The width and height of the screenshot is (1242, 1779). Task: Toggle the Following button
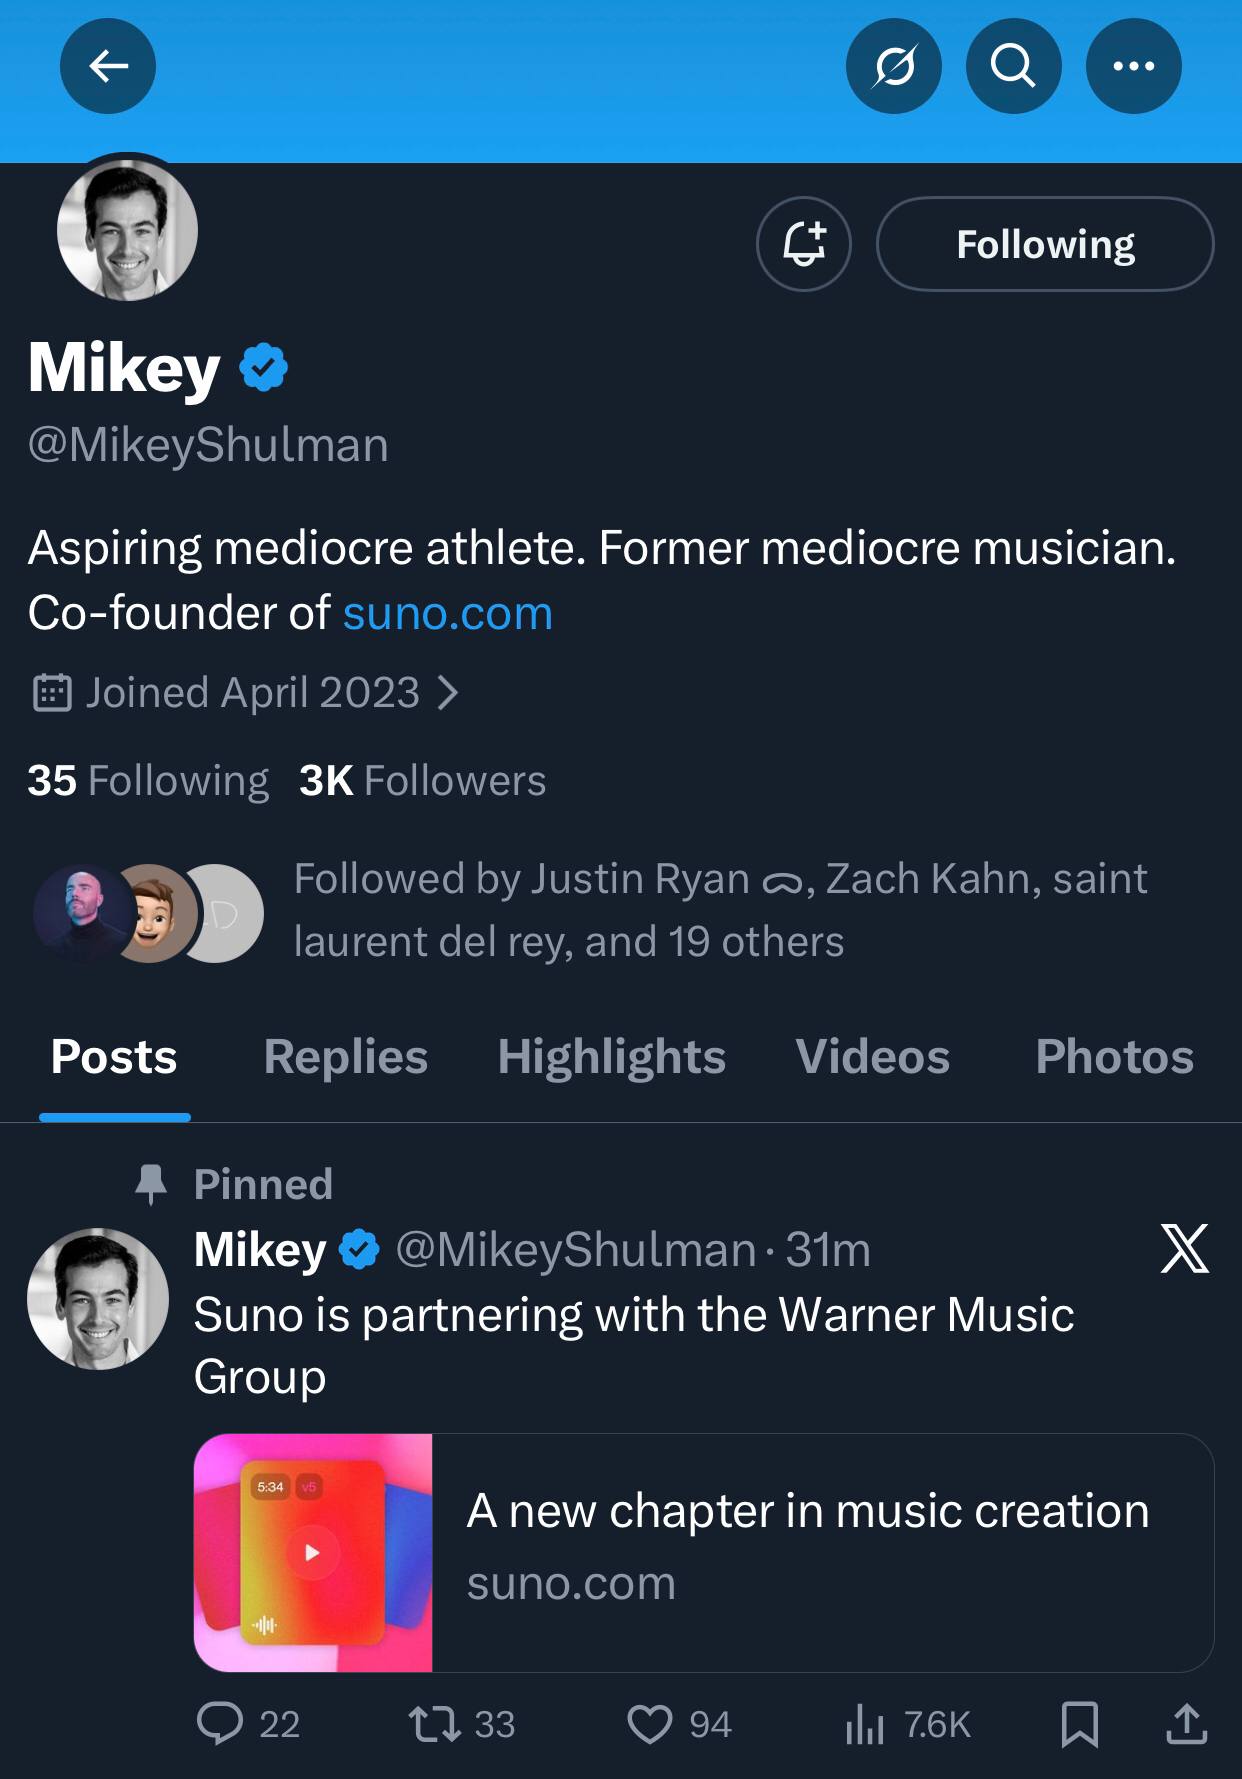pyautogui.click(x=1045, y=244)
